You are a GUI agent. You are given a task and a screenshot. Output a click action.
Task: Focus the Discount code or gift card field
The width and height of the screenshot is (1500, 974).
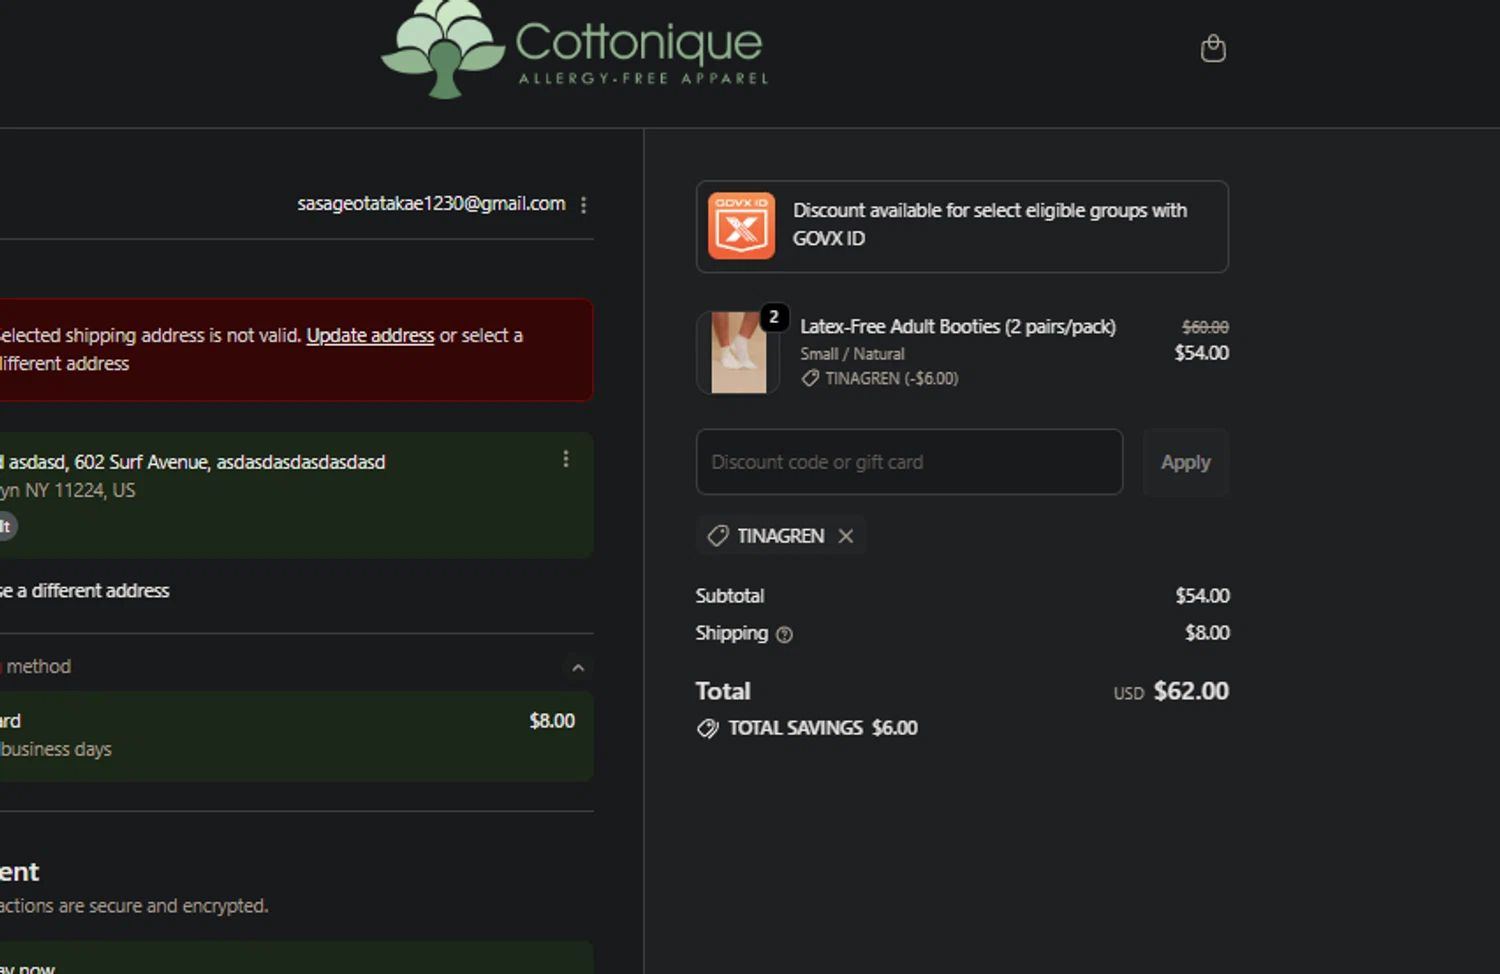pos(909,462)
